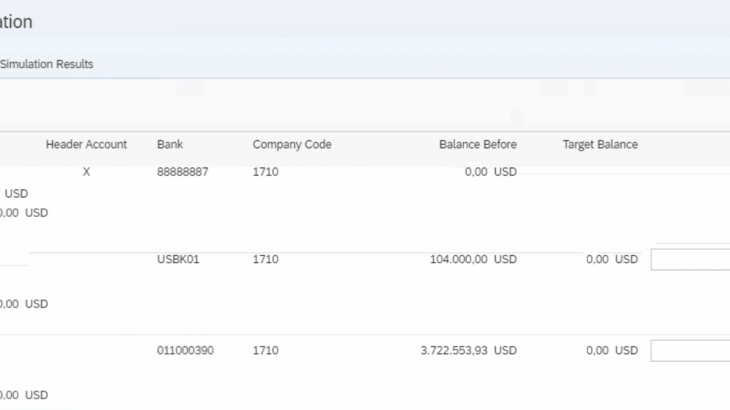Sort by the Bank column header
Image resolution: width=730 pixels, height=410 pixels.
(170, 145)
